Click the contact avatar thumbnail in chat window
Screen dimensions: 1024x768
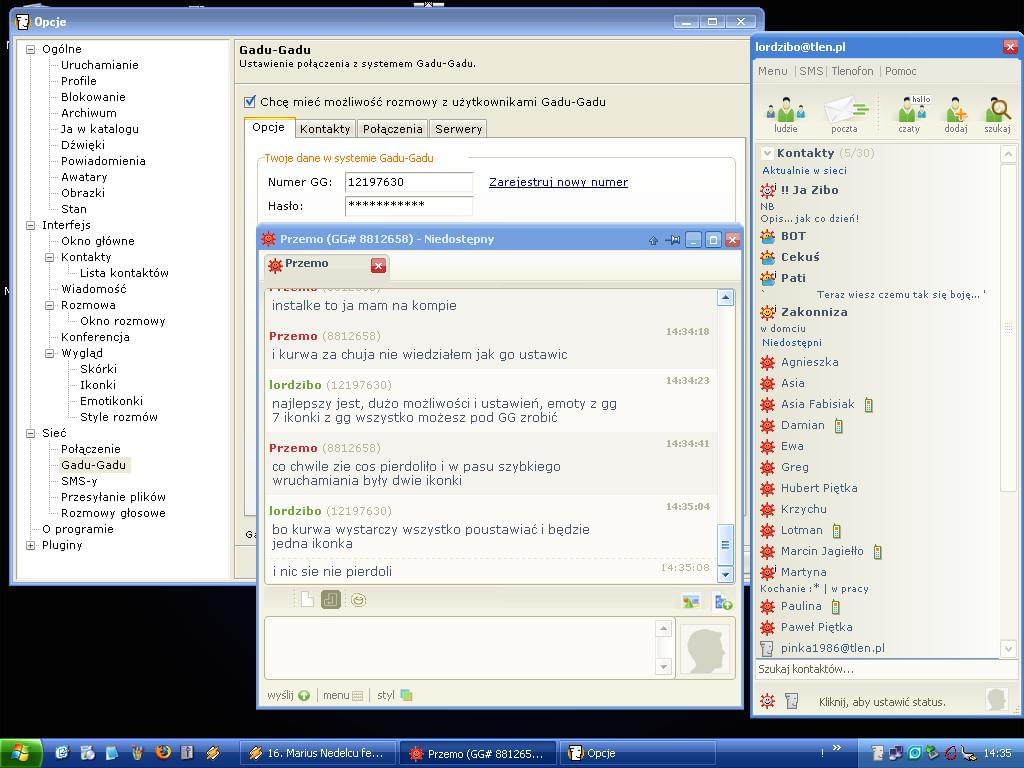pyautogui.click(x=705, y=648)
